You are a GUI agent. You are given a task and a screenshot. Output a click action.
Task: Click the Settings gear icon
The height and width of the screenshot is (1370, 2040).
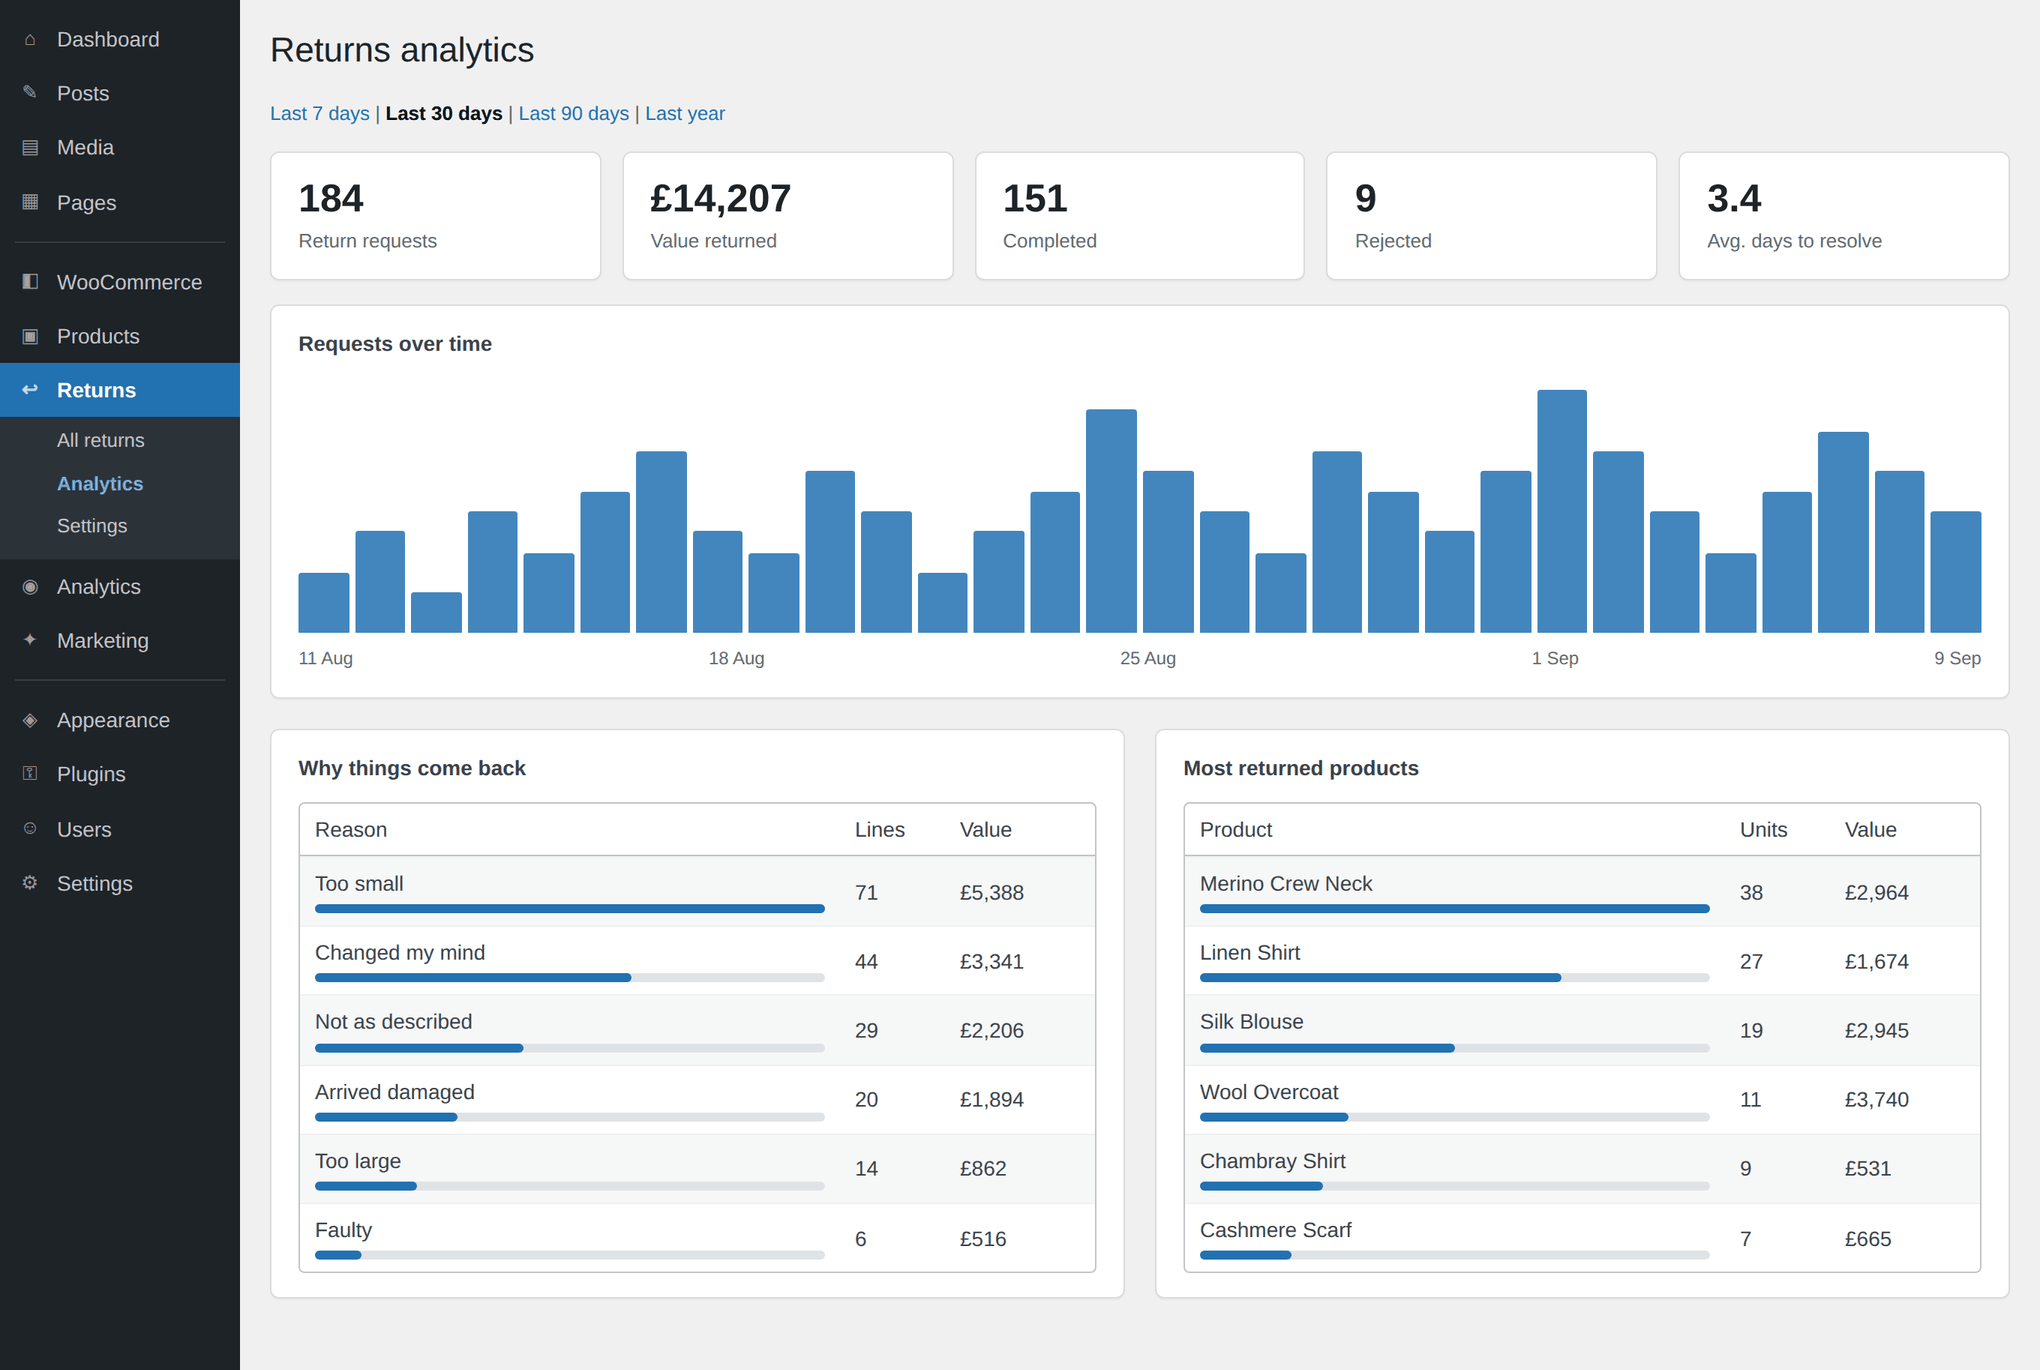tap(30, 883)
